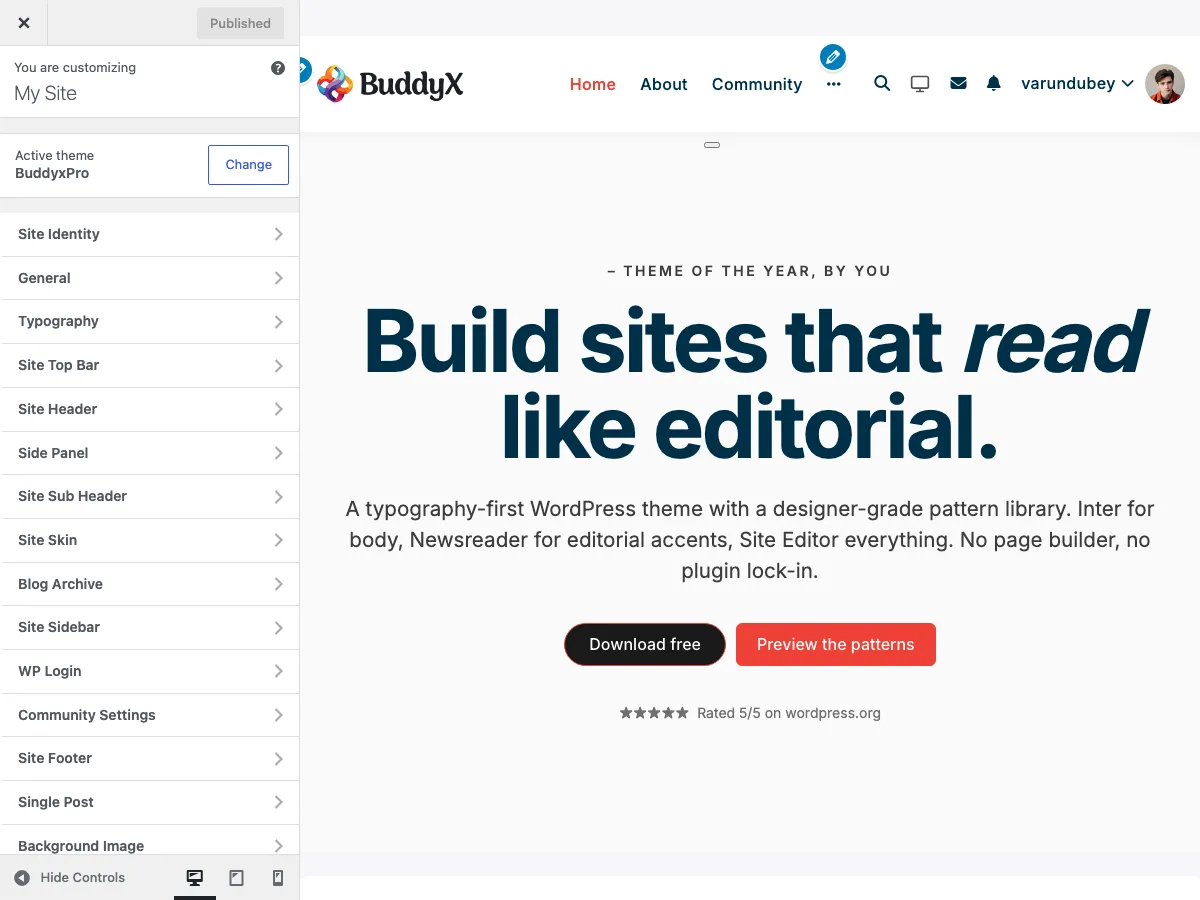
Task: Switch to tablet preview mode
Action: 237,878
